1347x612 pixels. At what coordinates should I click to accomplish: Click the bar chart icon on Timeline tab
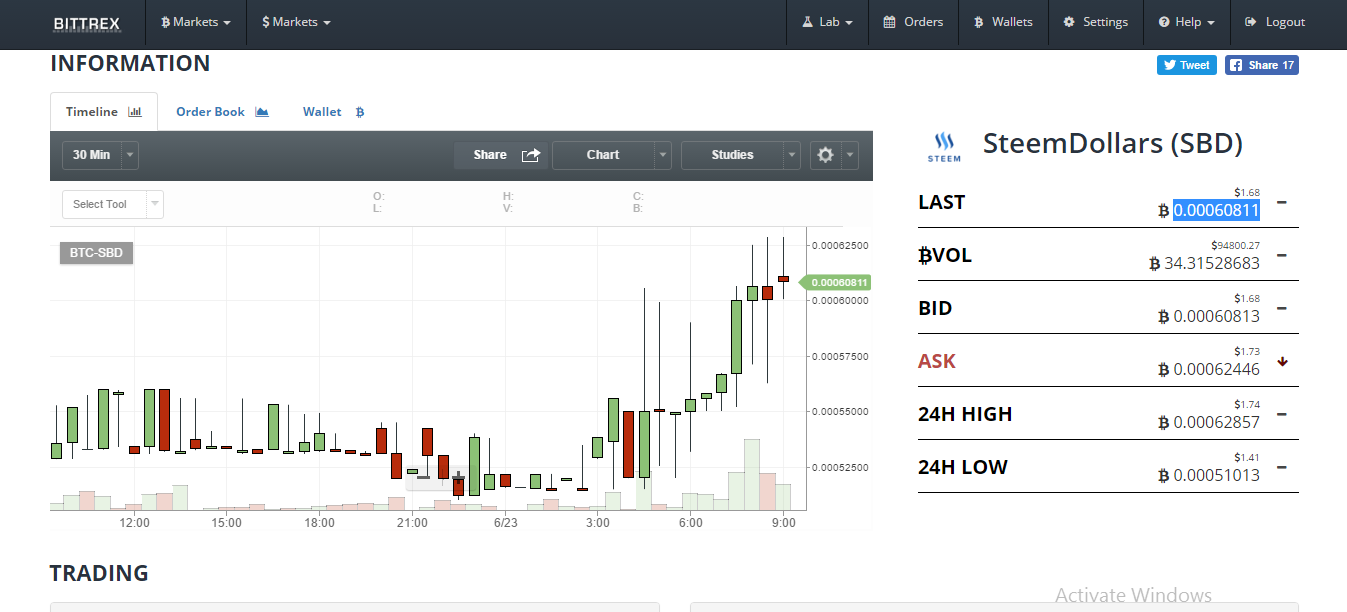click(135, 112)
